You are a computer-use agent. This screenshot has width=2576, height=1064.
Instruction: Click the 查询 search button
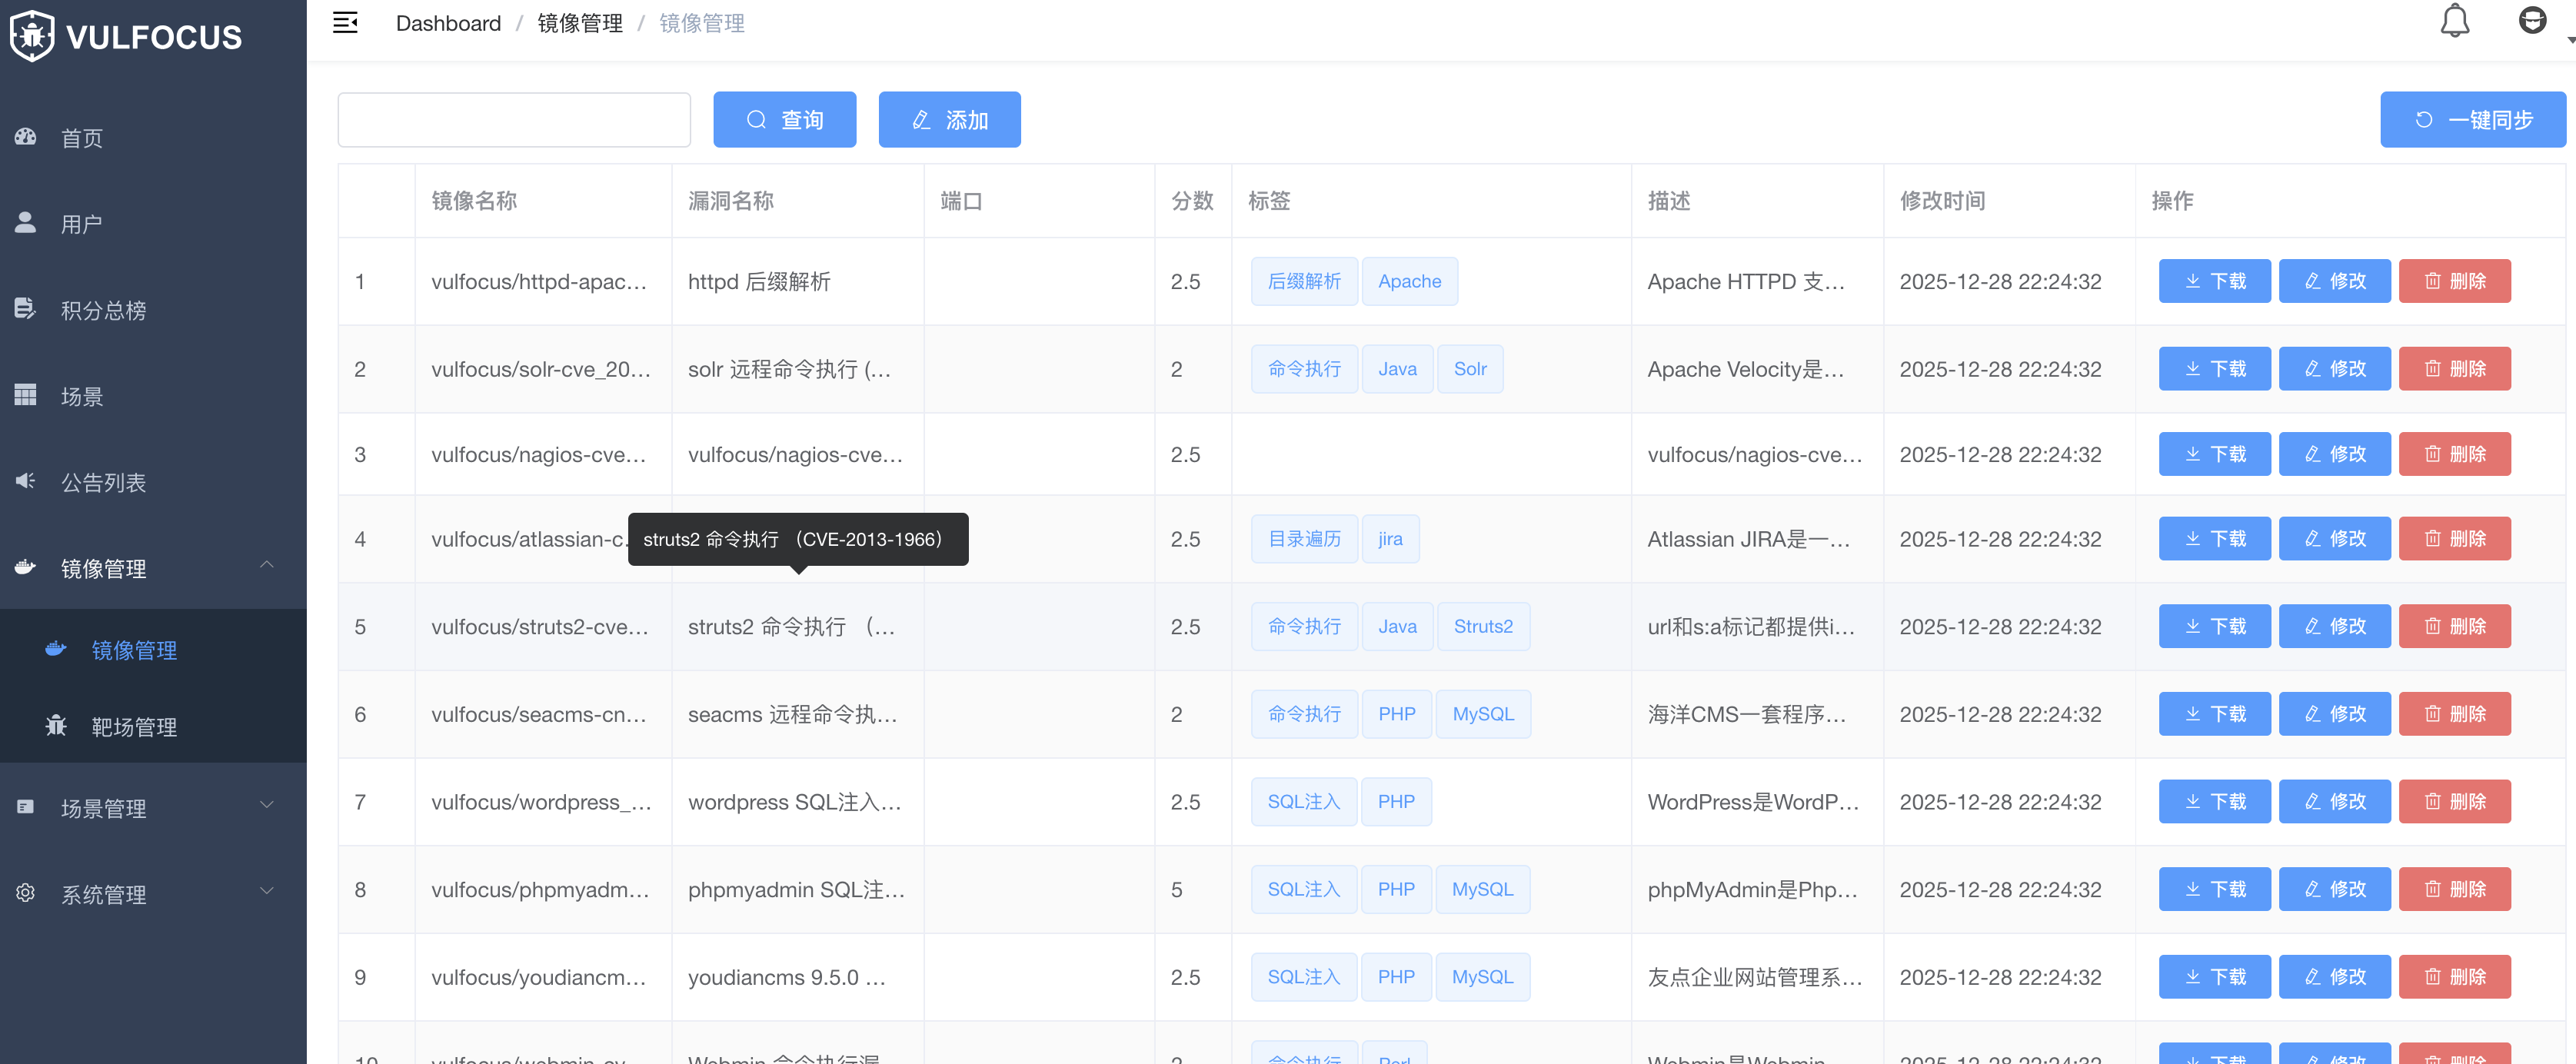(784, 120)
